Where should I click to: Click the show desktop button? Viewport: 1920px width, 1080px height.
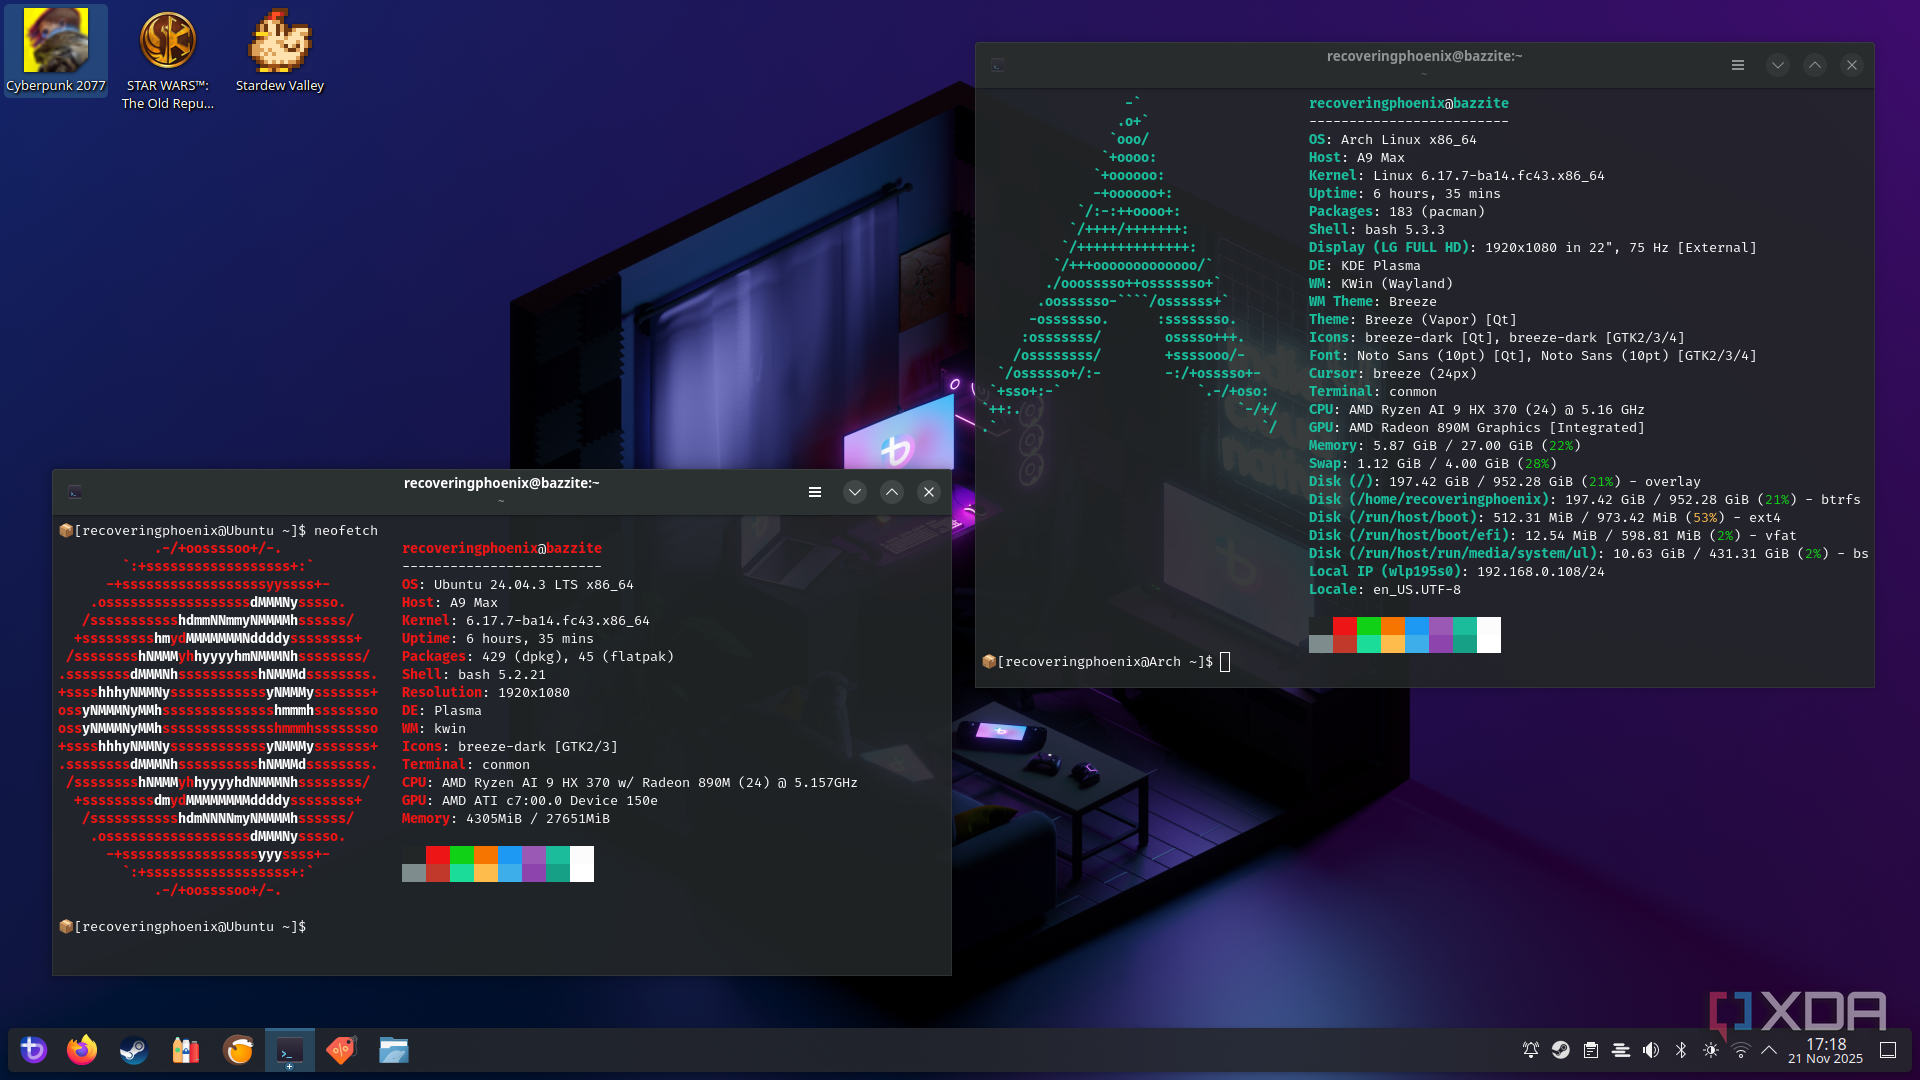pos(1888,1050)
